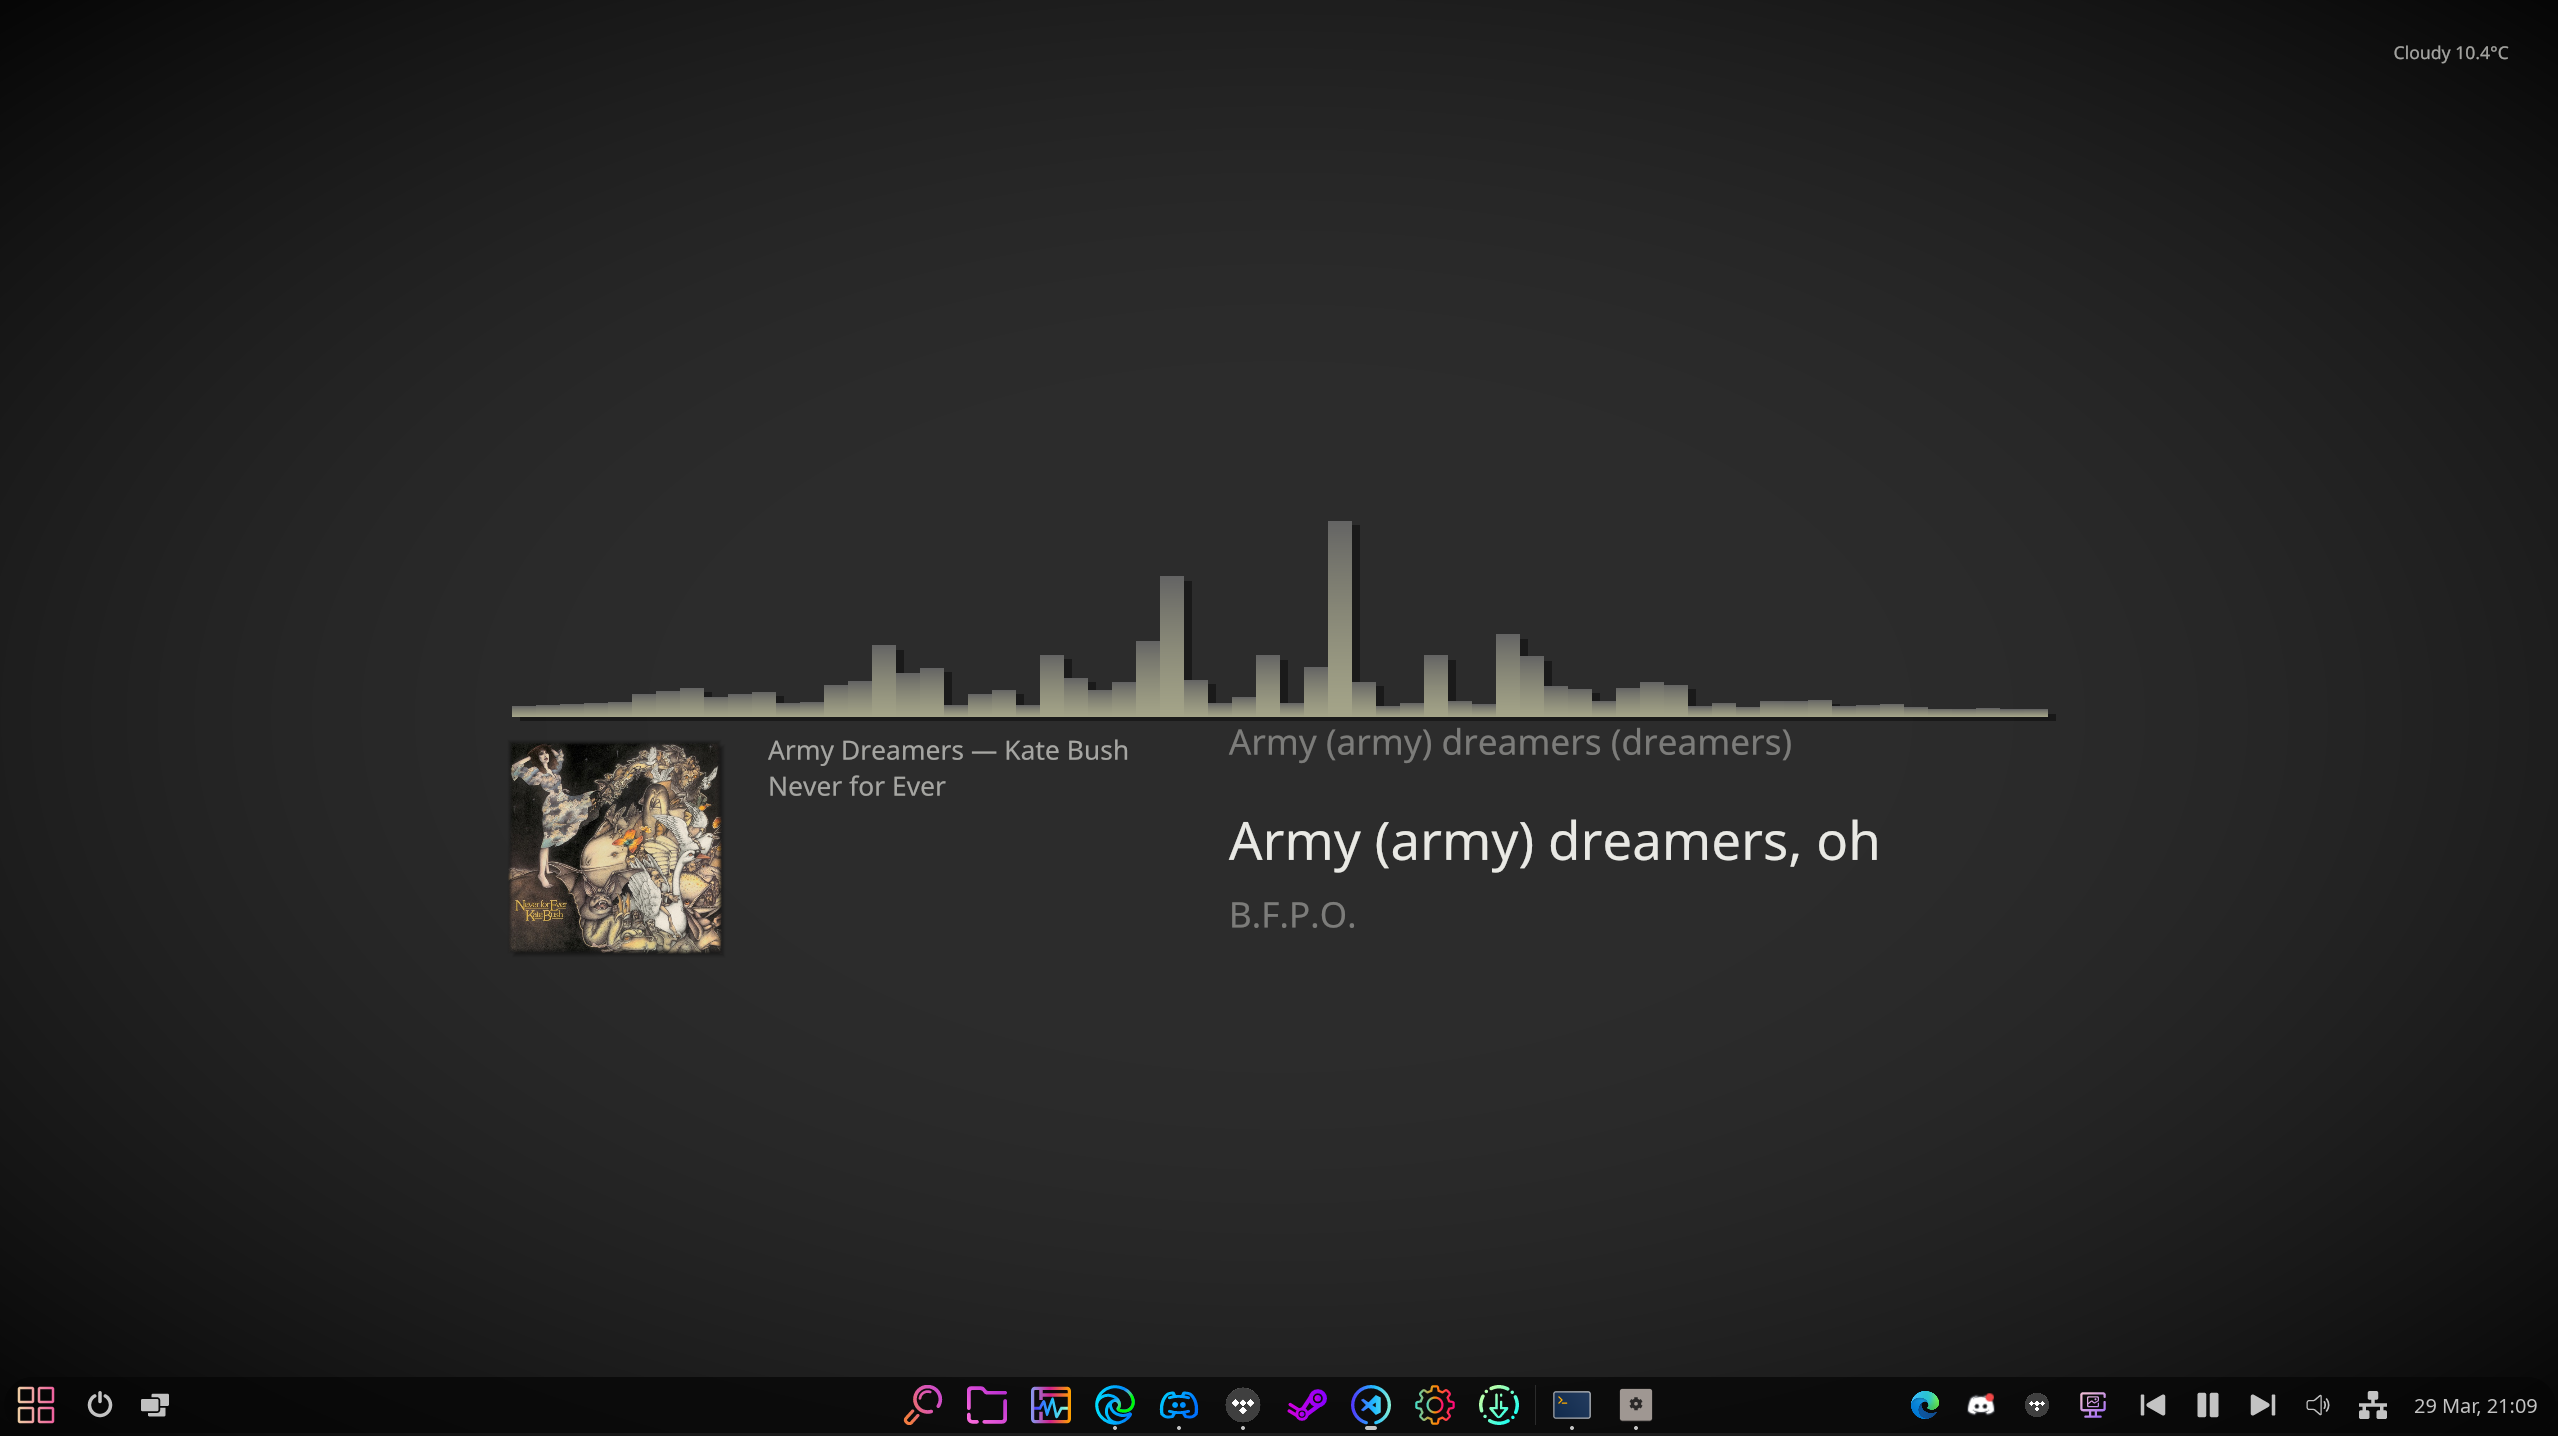Open Visual Studio Code in the dock

coord(1370,1405)
